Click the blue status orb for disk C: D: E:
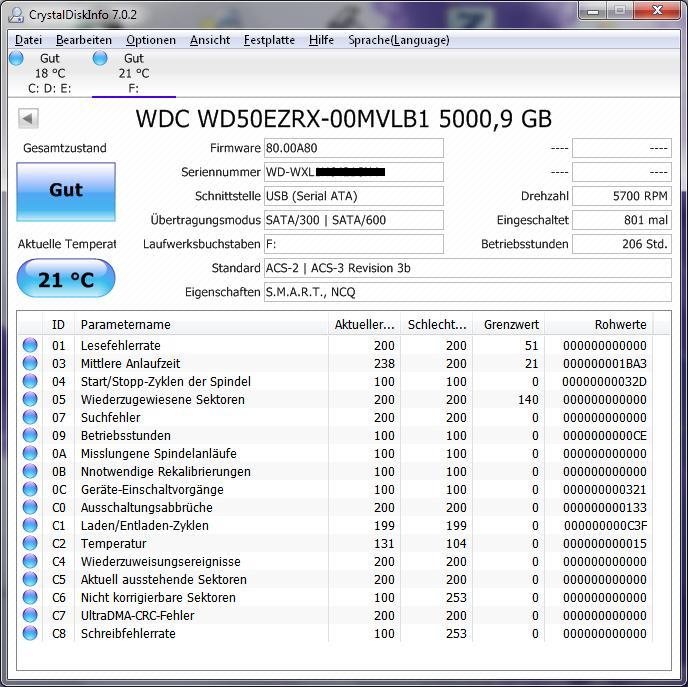Viewport: 688px width, 687px height. [16, 58]
